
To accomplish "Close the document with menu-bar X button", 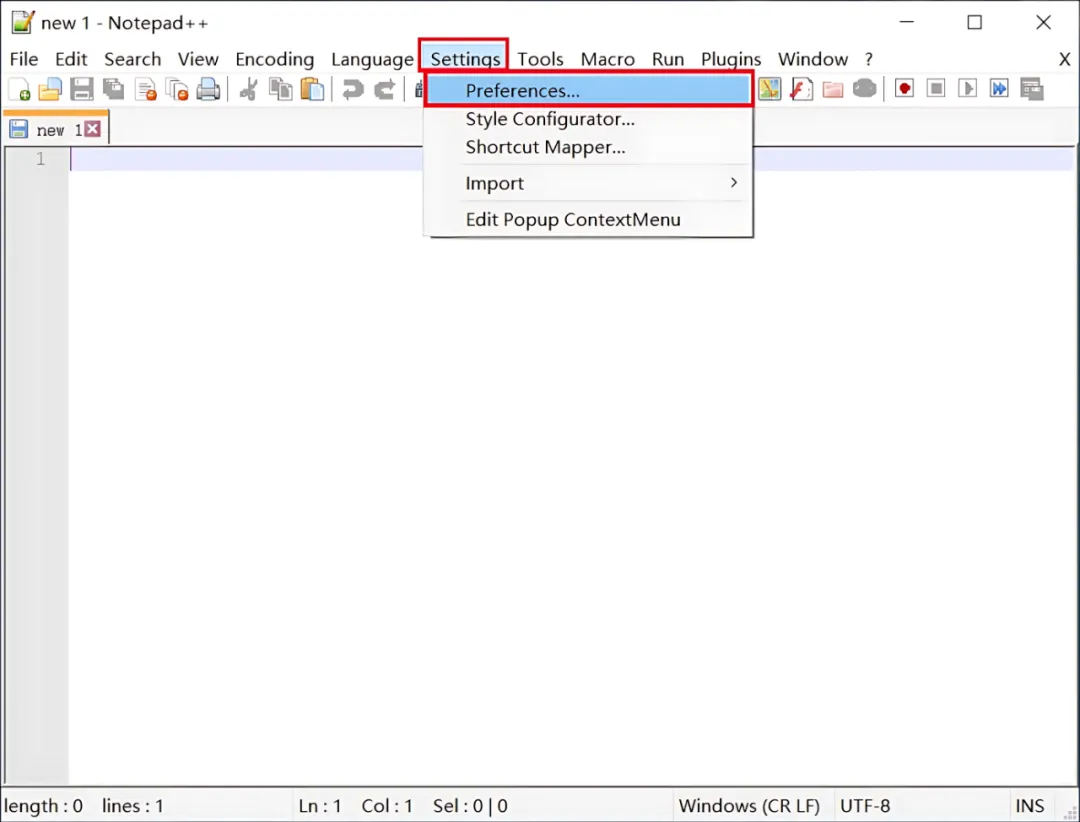I will pyautogui.click(x=1064, y=59).
